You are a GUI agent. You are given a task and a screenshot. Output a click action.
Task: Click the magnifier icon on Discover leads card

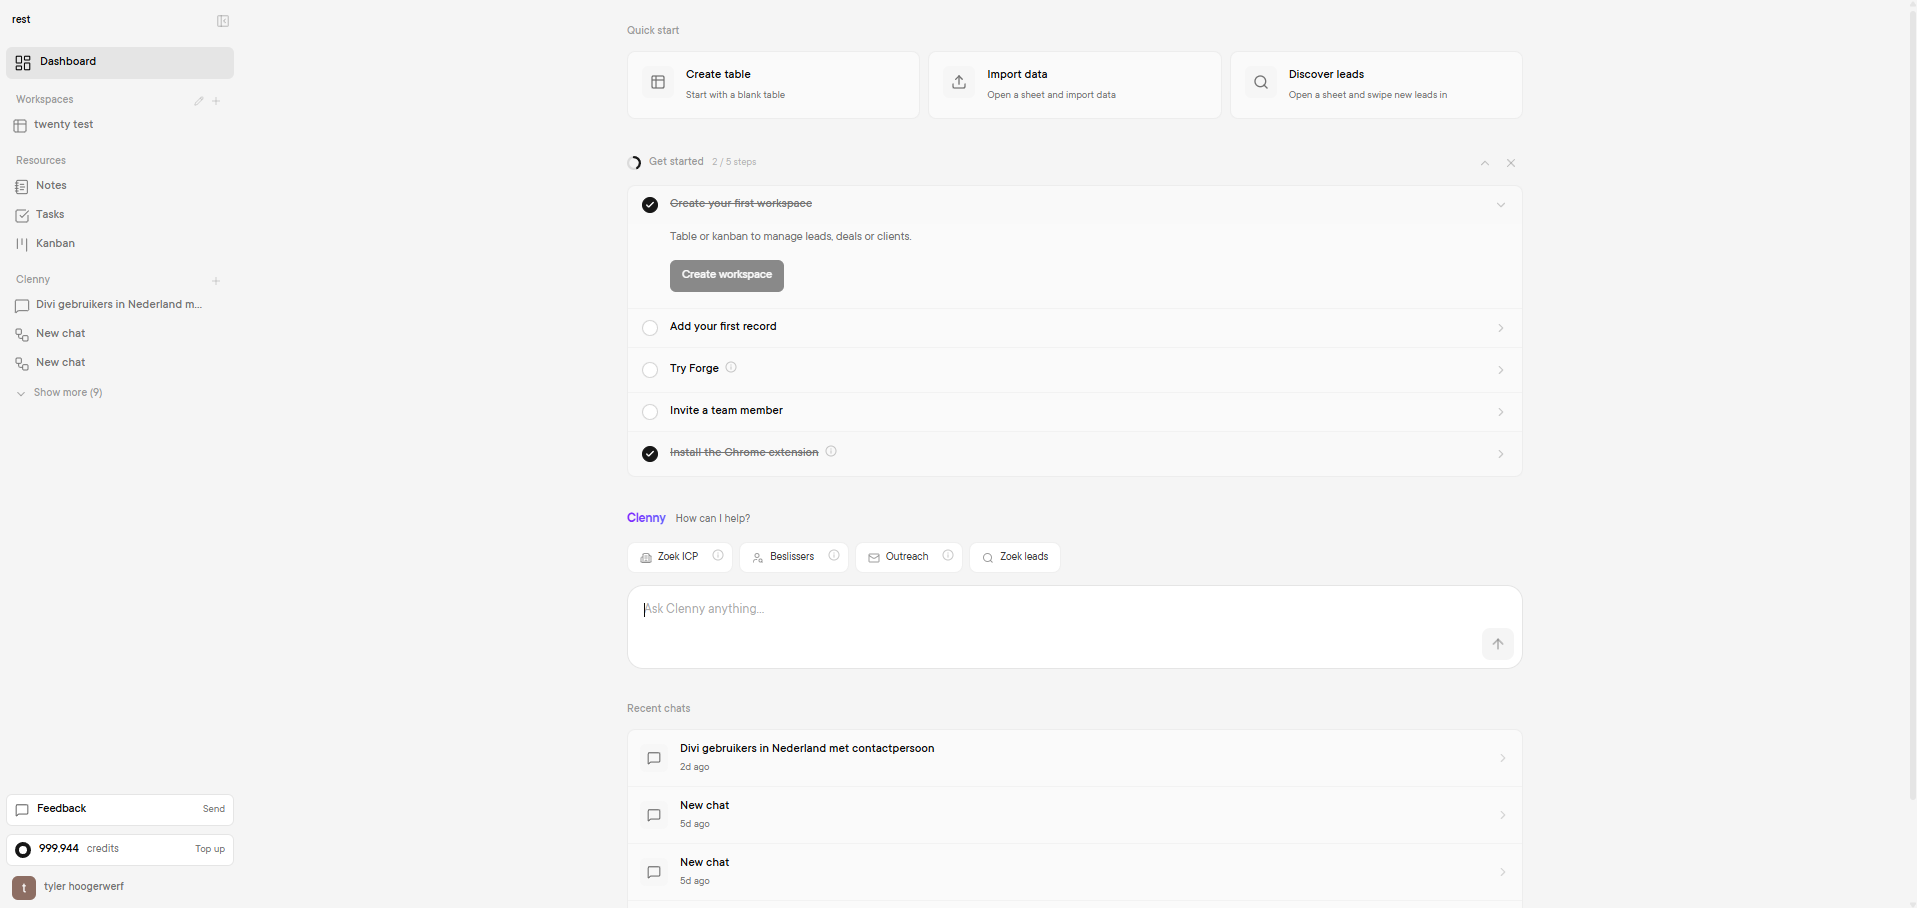click(x=1261, y=83)
